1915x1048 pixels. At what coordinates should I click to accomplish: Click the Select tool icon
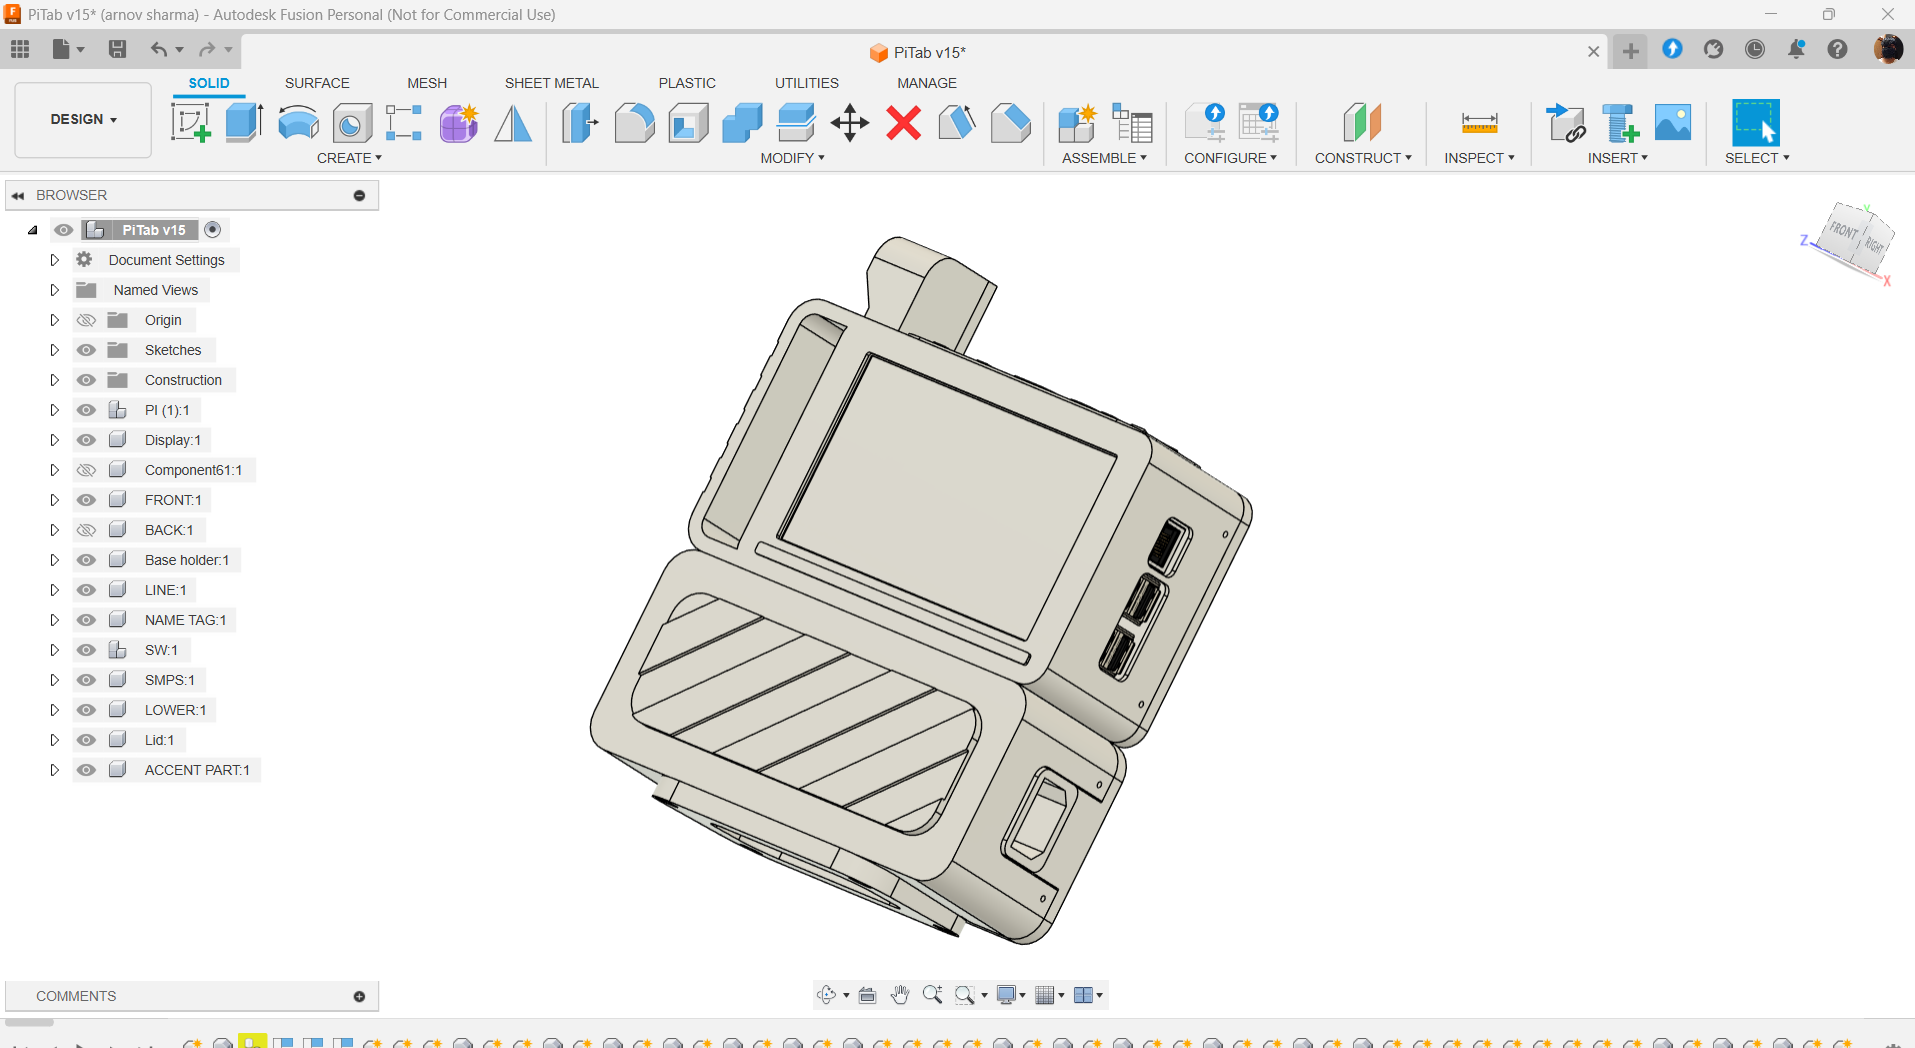click(x=1756, y=123)
